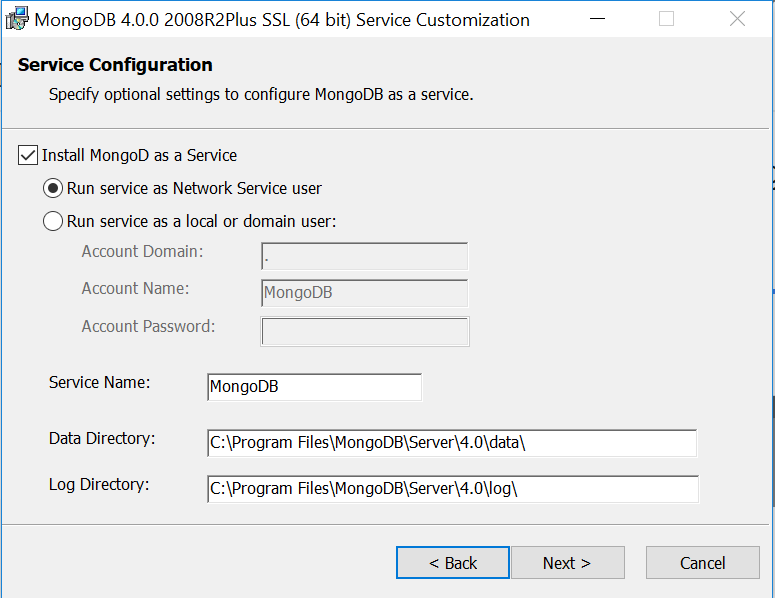Cancel the MongoDB installation
This screenshot has height=598, width=775.
point(702,563)
